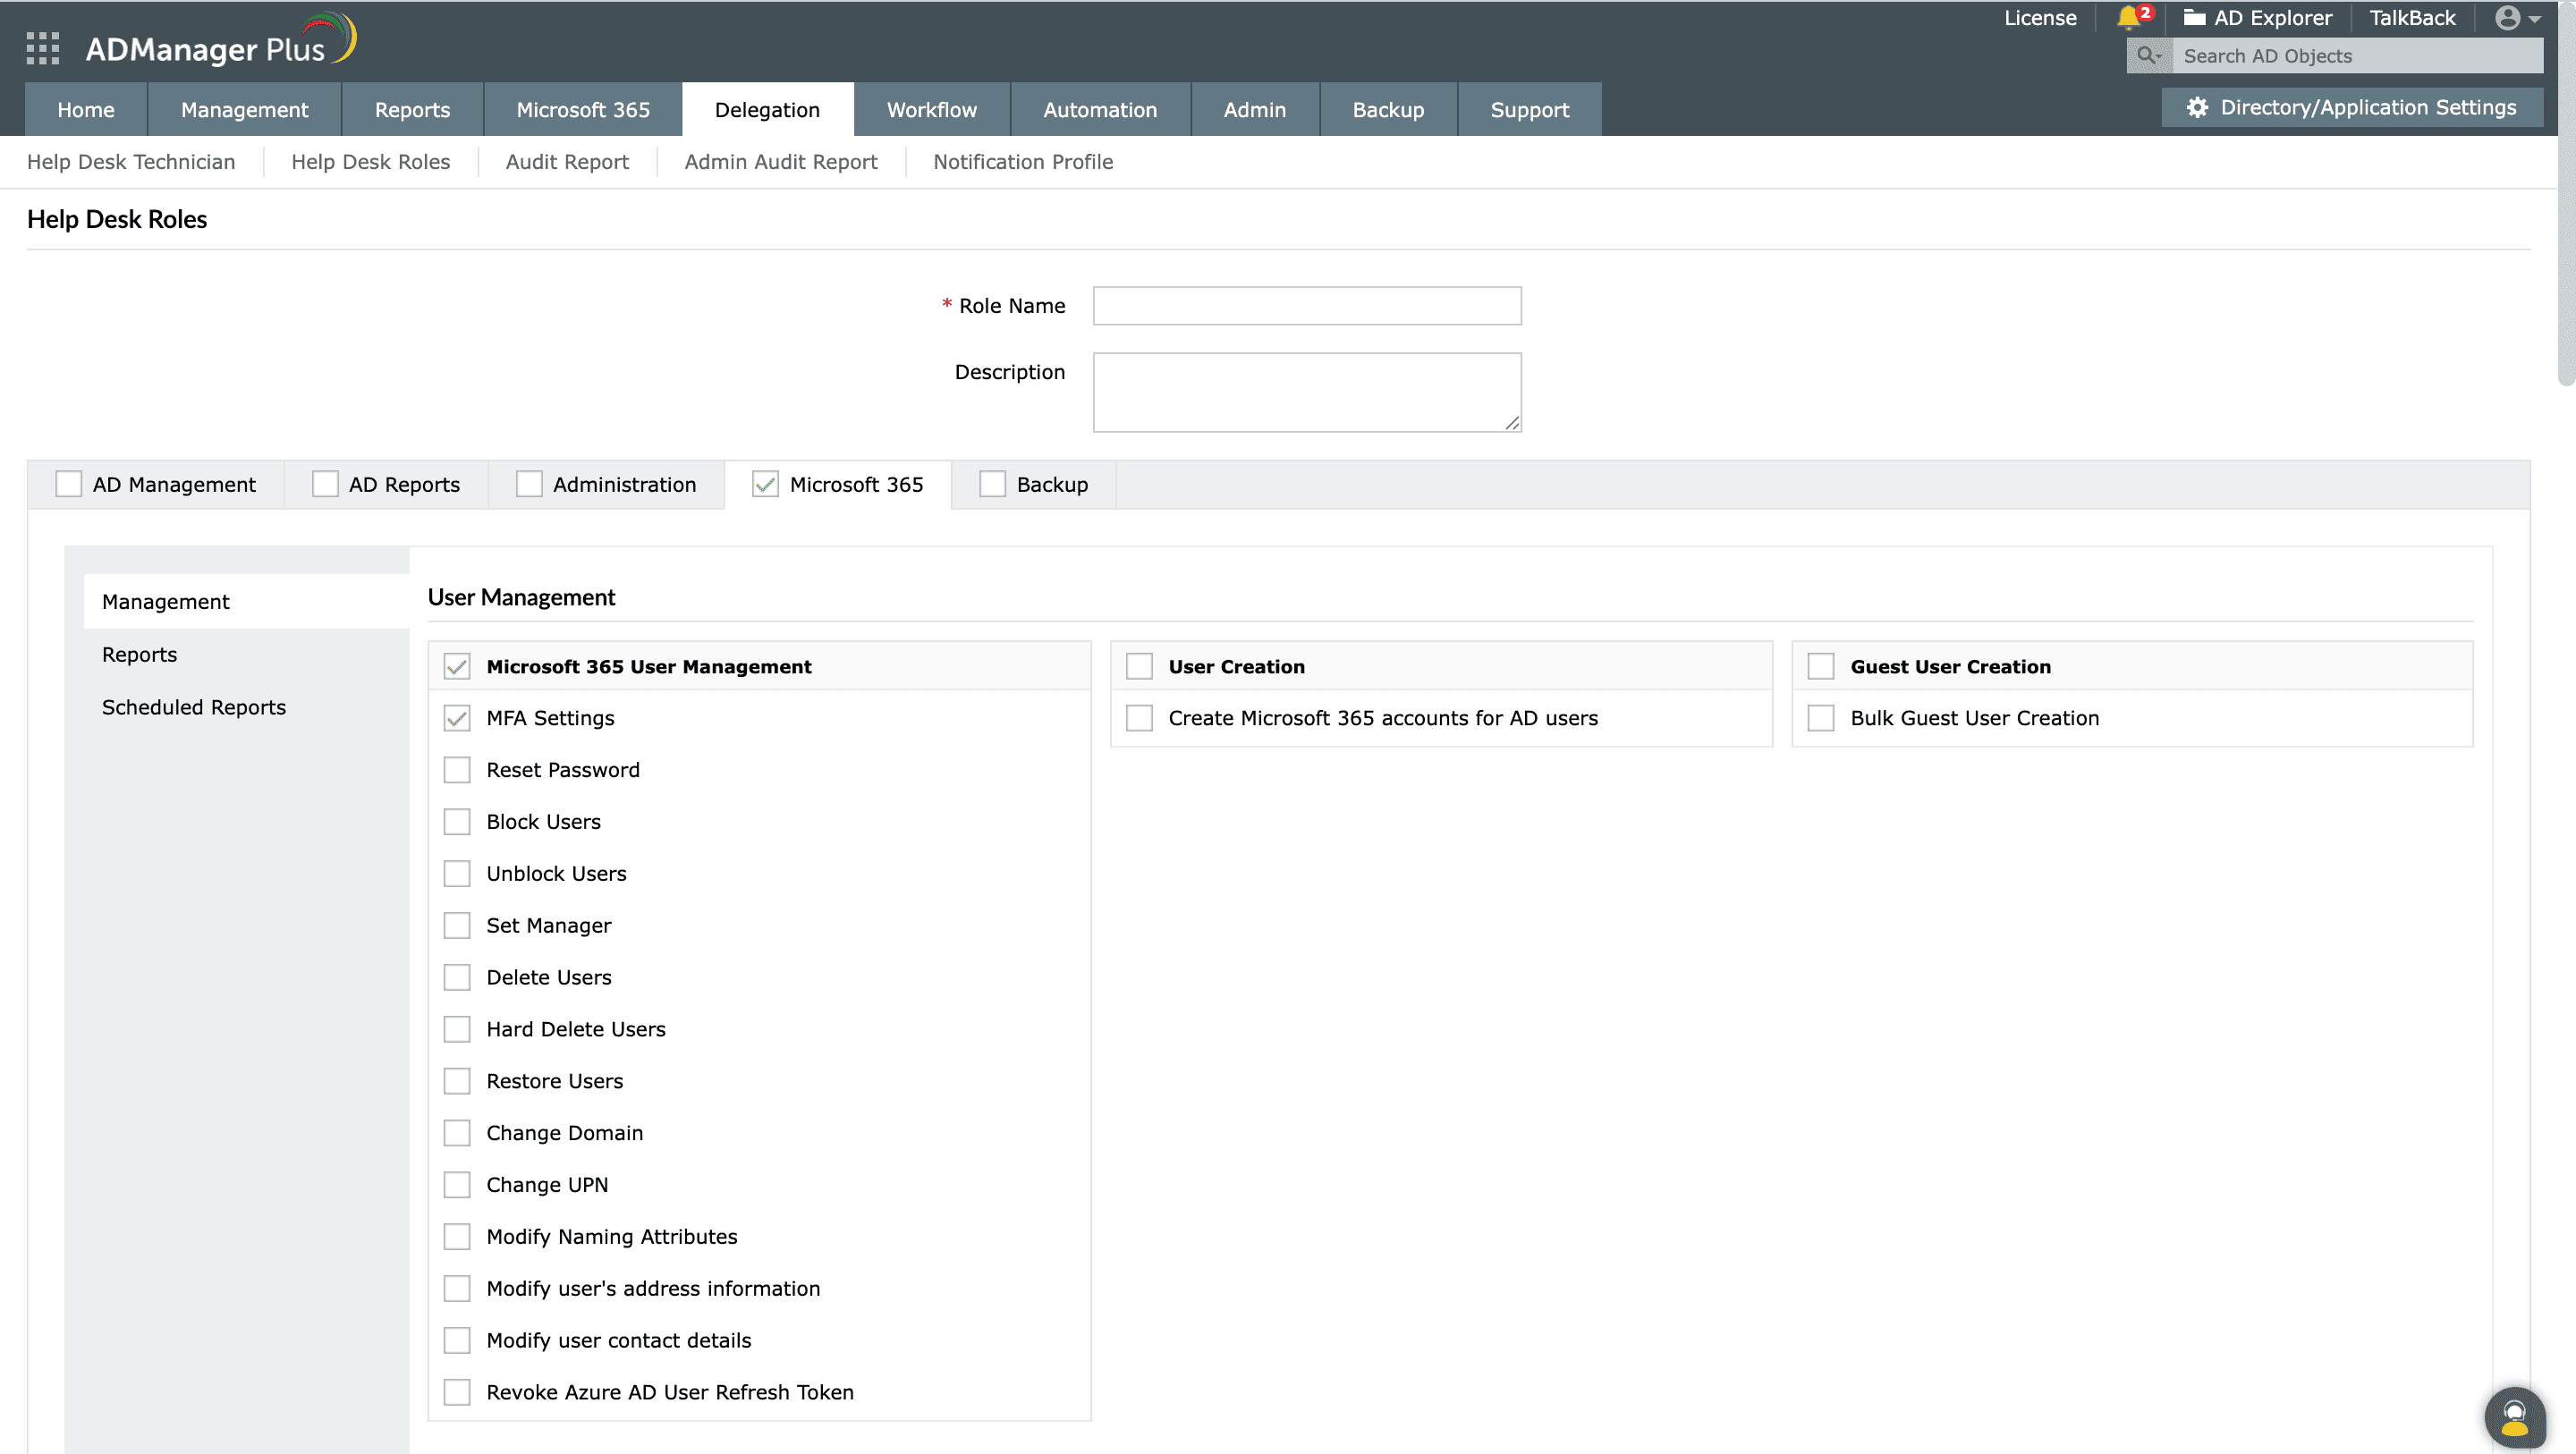2576x1454 pixels.
Task: Enable the Reset Password checkbox
Action: pos(457,770)
